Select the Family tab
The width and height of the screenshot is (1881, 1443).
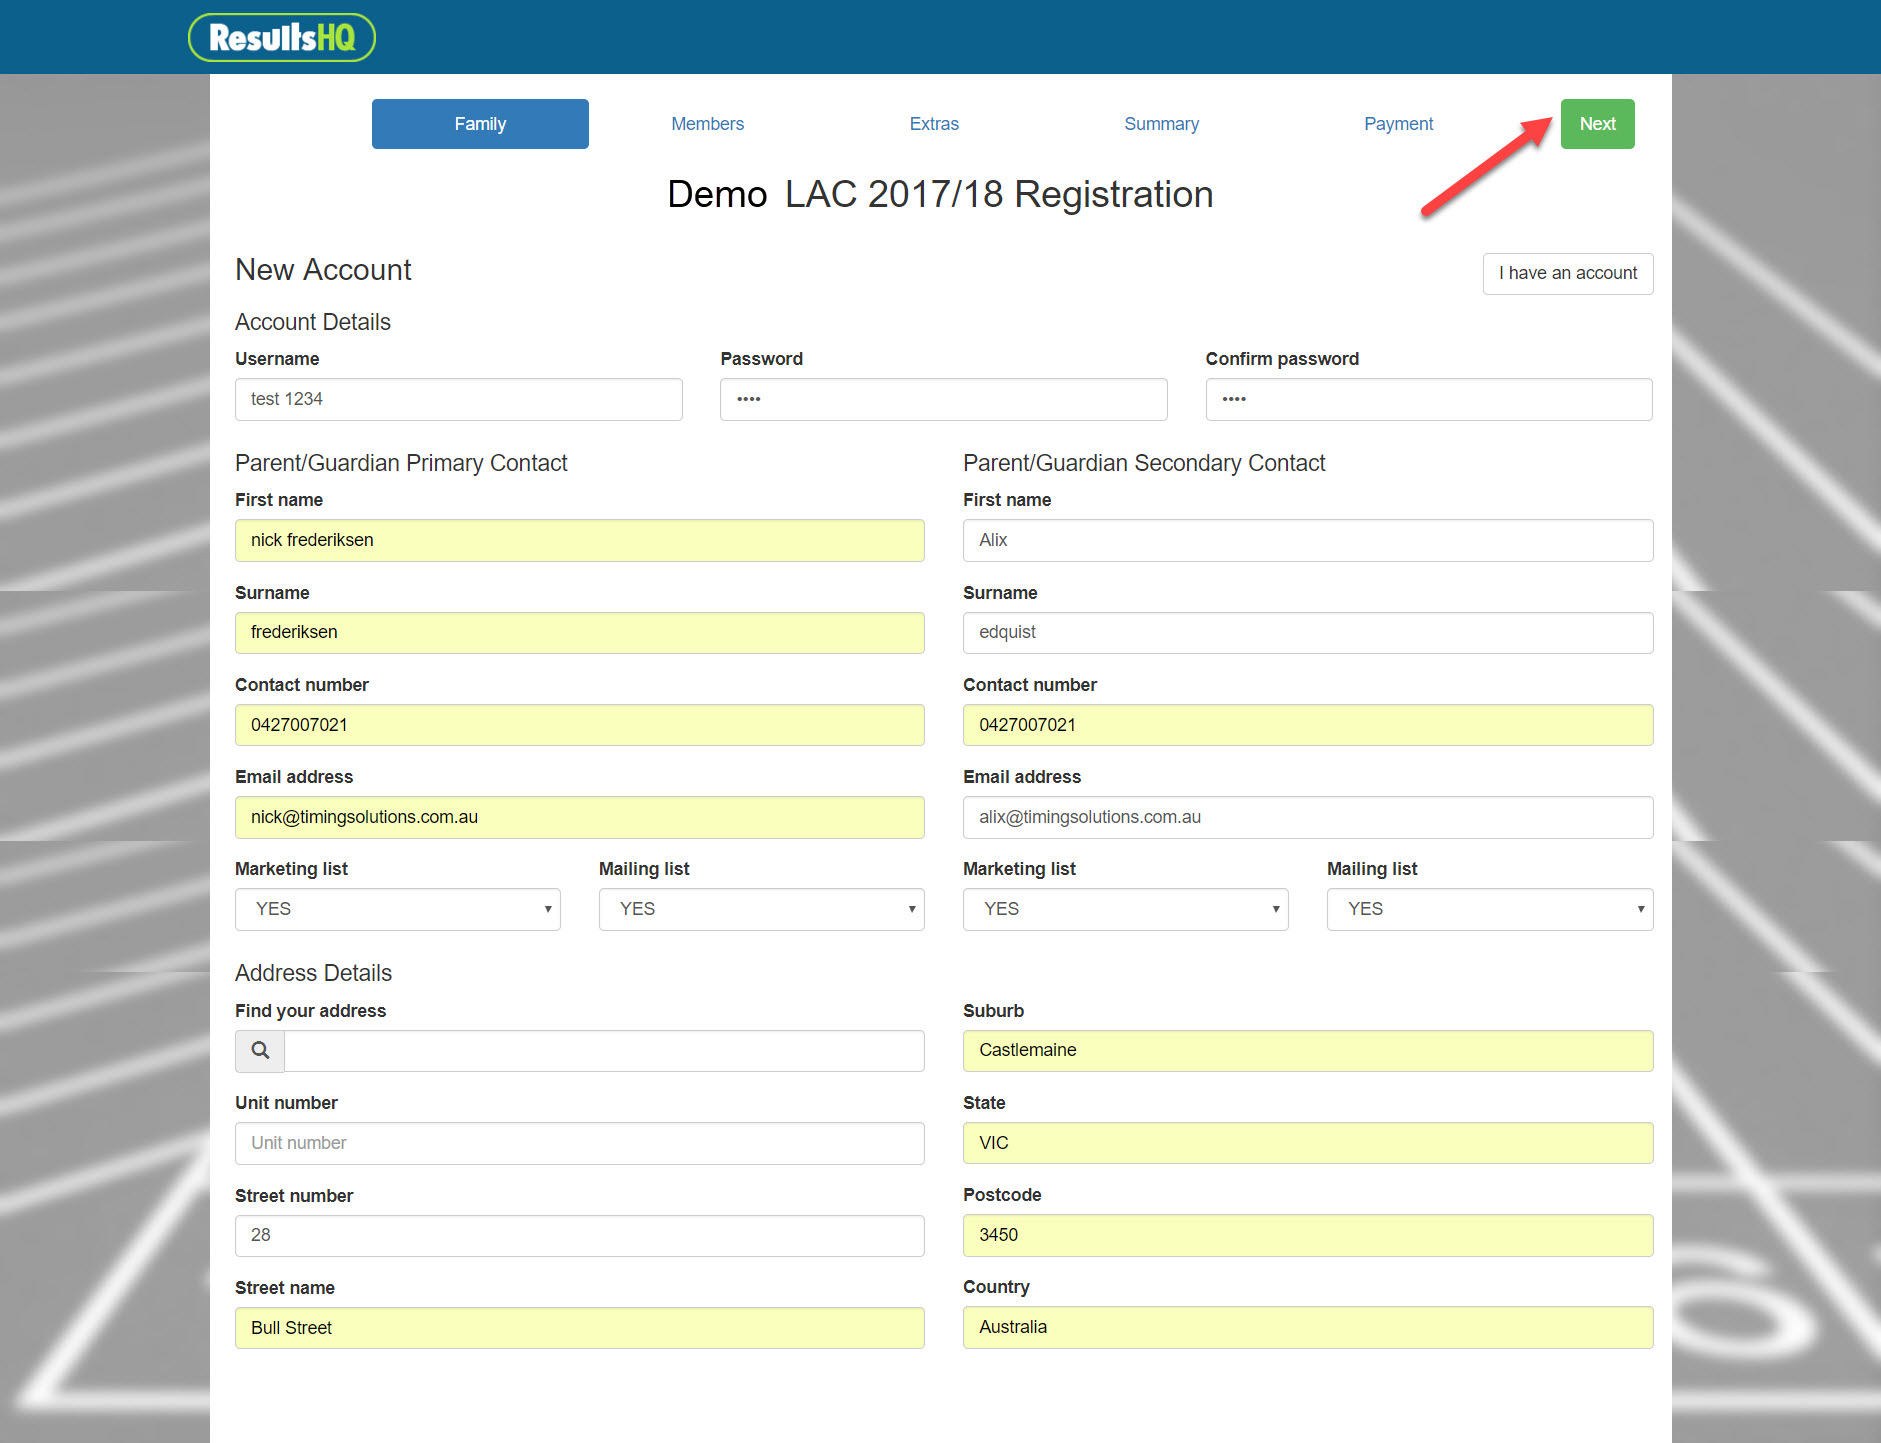[x=480, y=124]
